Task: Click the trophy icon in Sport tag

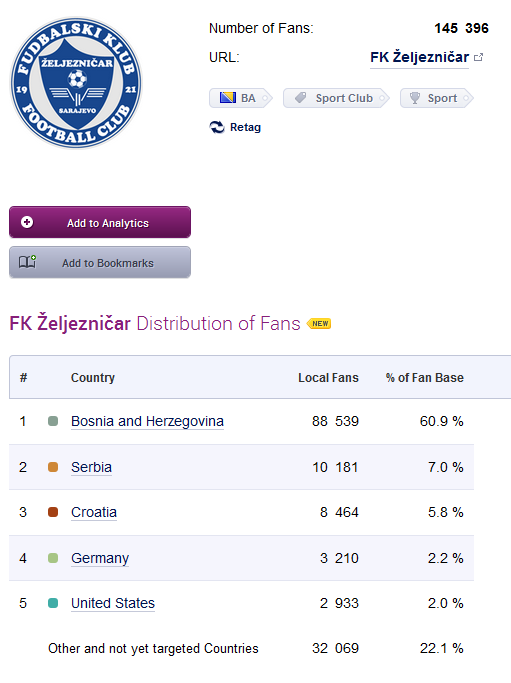Action: 415,98
